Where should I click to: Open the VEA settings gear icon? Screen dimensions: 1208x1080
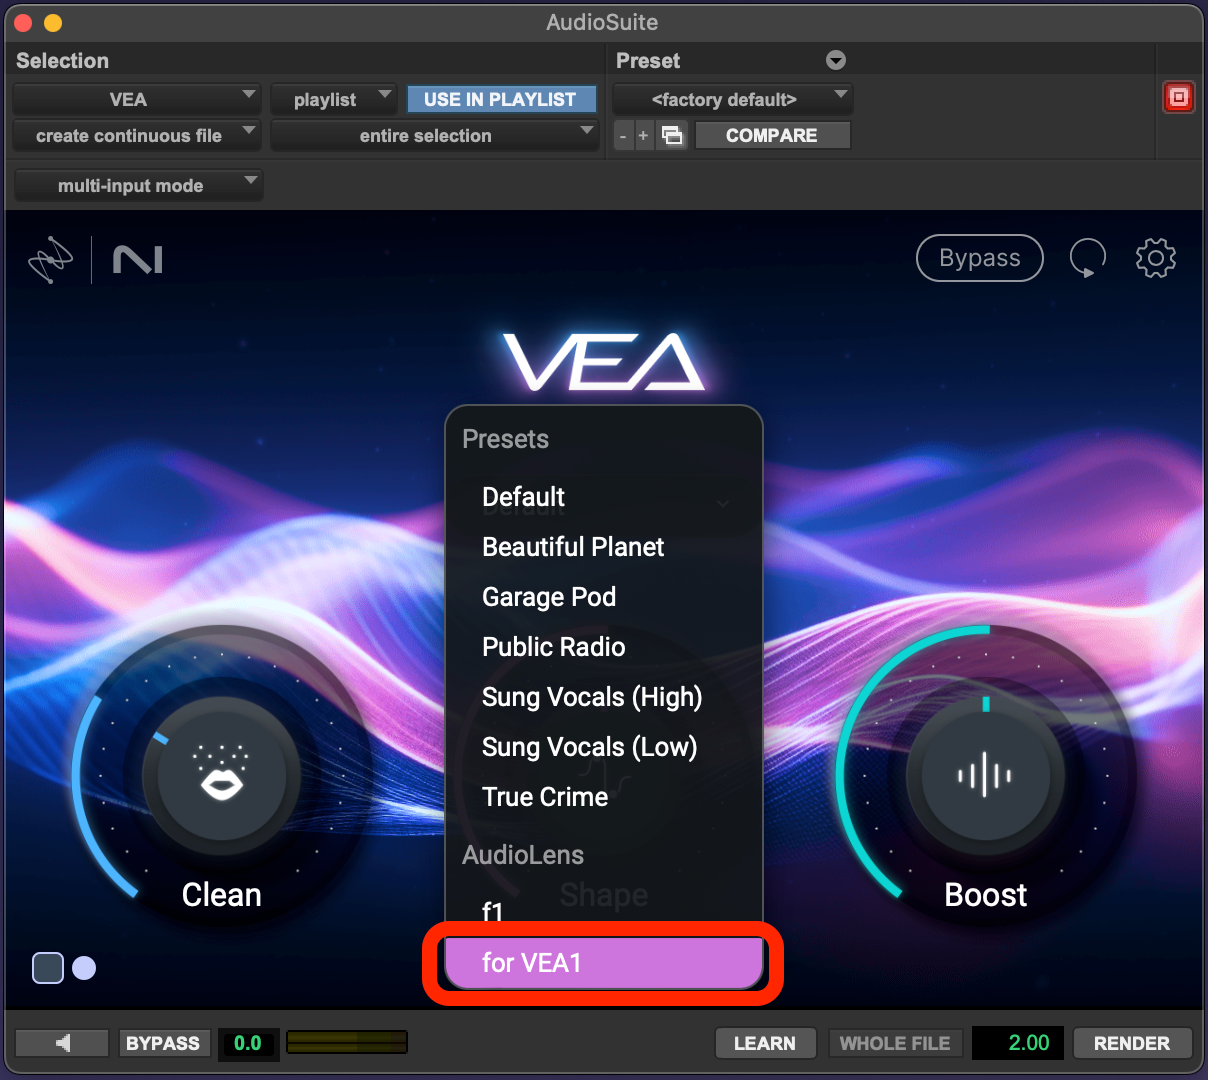pyautogui.click(x=1155, y=258)
